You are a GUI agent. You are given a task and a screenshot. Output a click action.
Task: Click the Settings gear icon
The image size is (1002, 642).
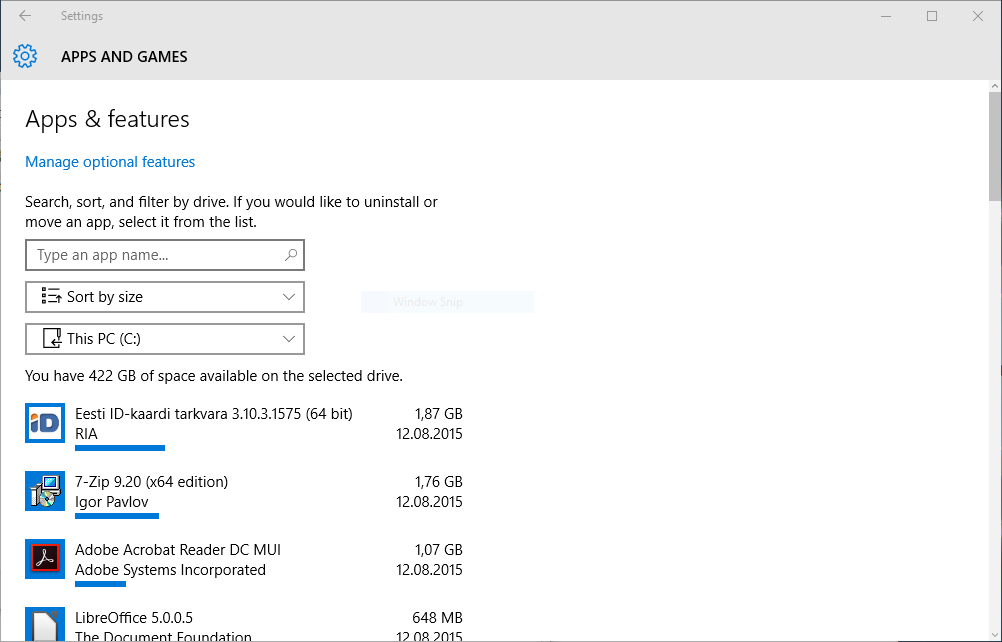tap(25, 56)
